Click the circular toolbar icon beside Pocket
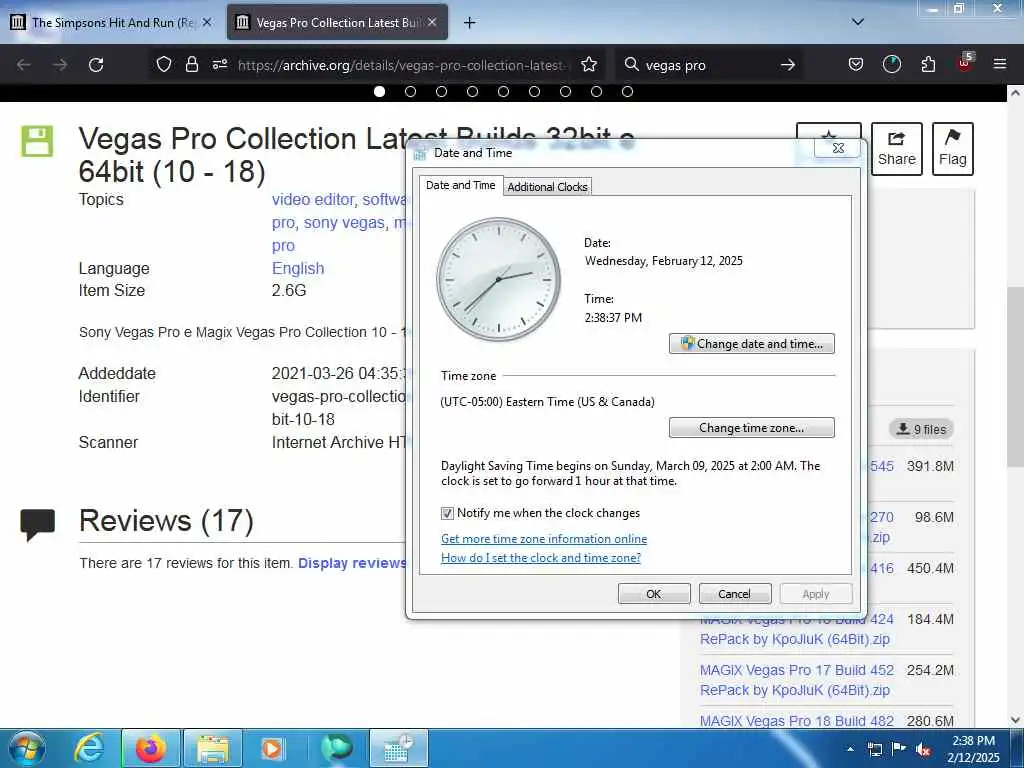Screen dimensions: 1024x768 [891, 64]
